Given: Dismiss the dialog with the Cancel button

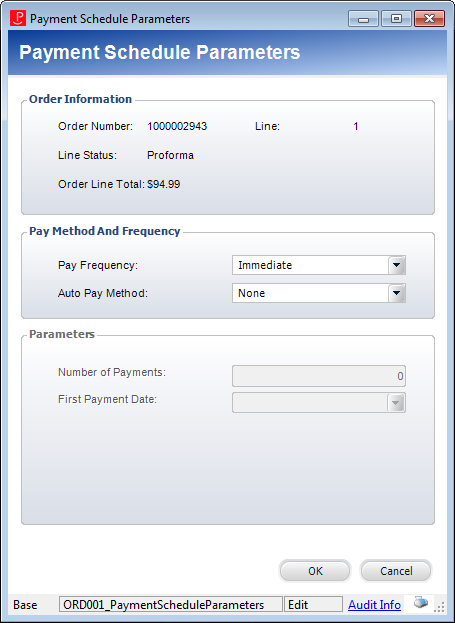Looking at the screenshot, I should (x=396, y=571).
